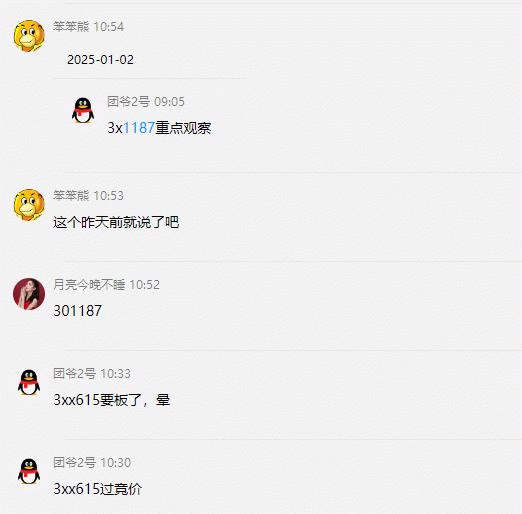The height and width of the screenshot is (514, 522).
Task: Click the 09:05 timestamp of the quoted message
Action: pos(169,102)
